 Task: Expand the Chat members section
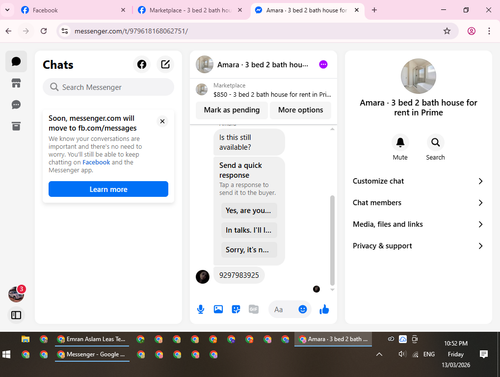pos(418,203)
